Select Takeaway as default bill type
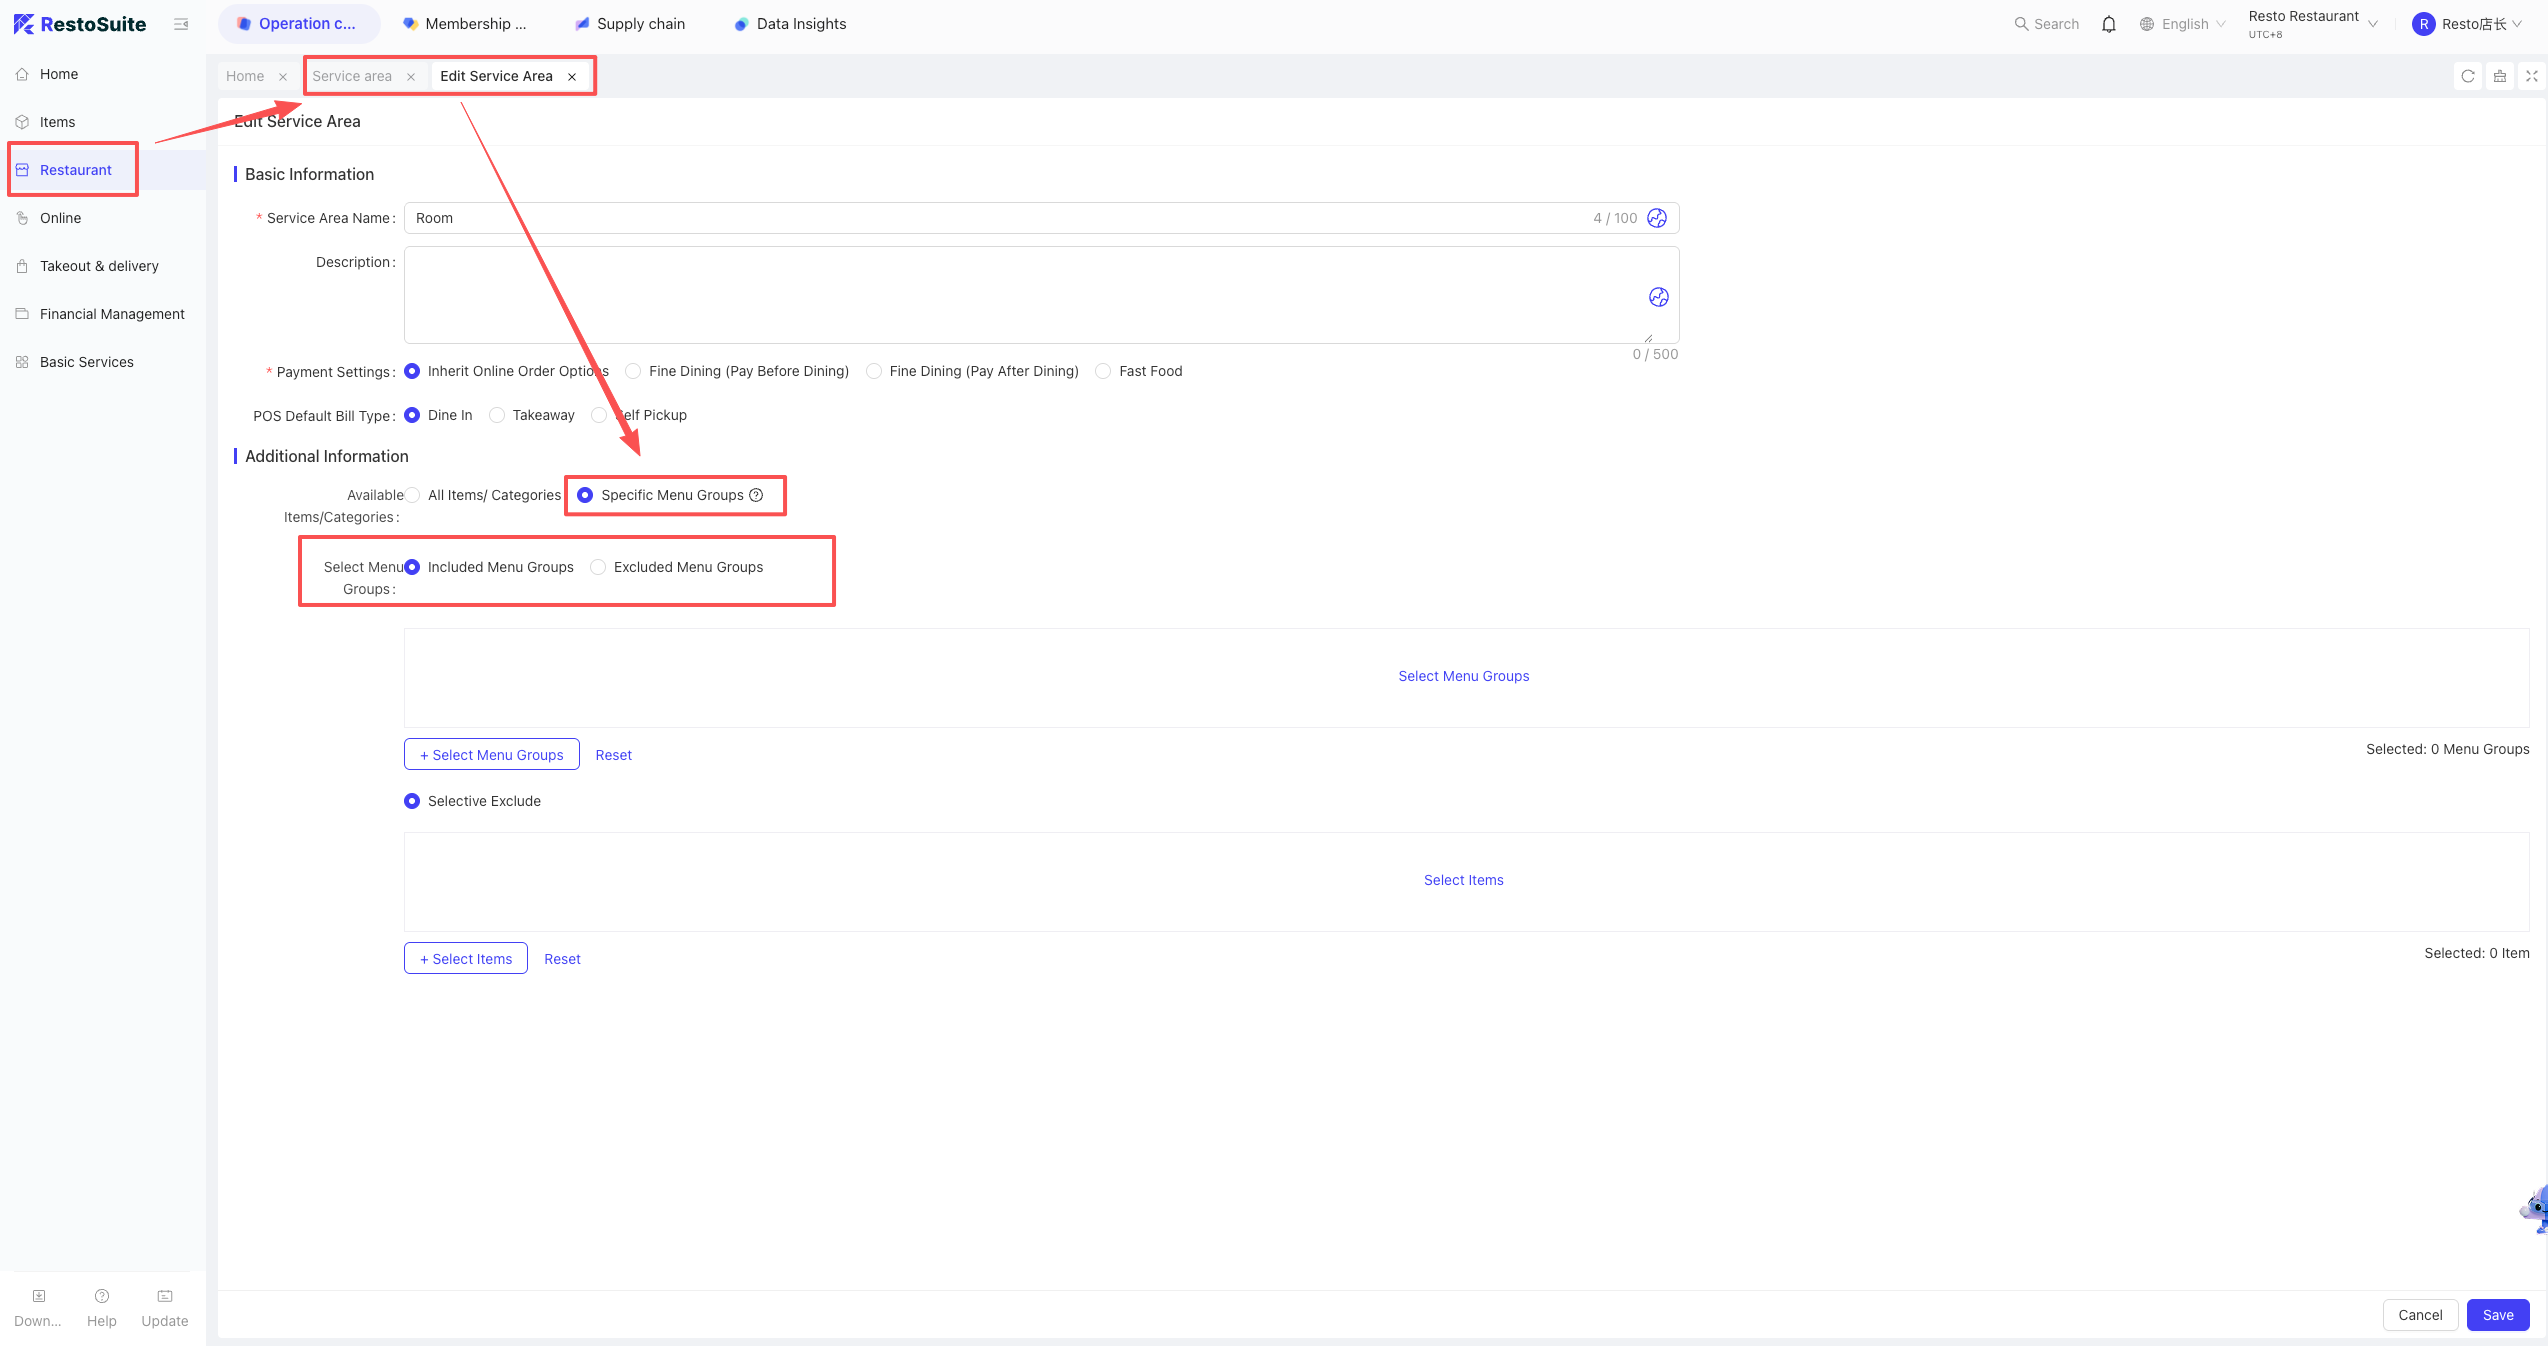 pos(497,415)
